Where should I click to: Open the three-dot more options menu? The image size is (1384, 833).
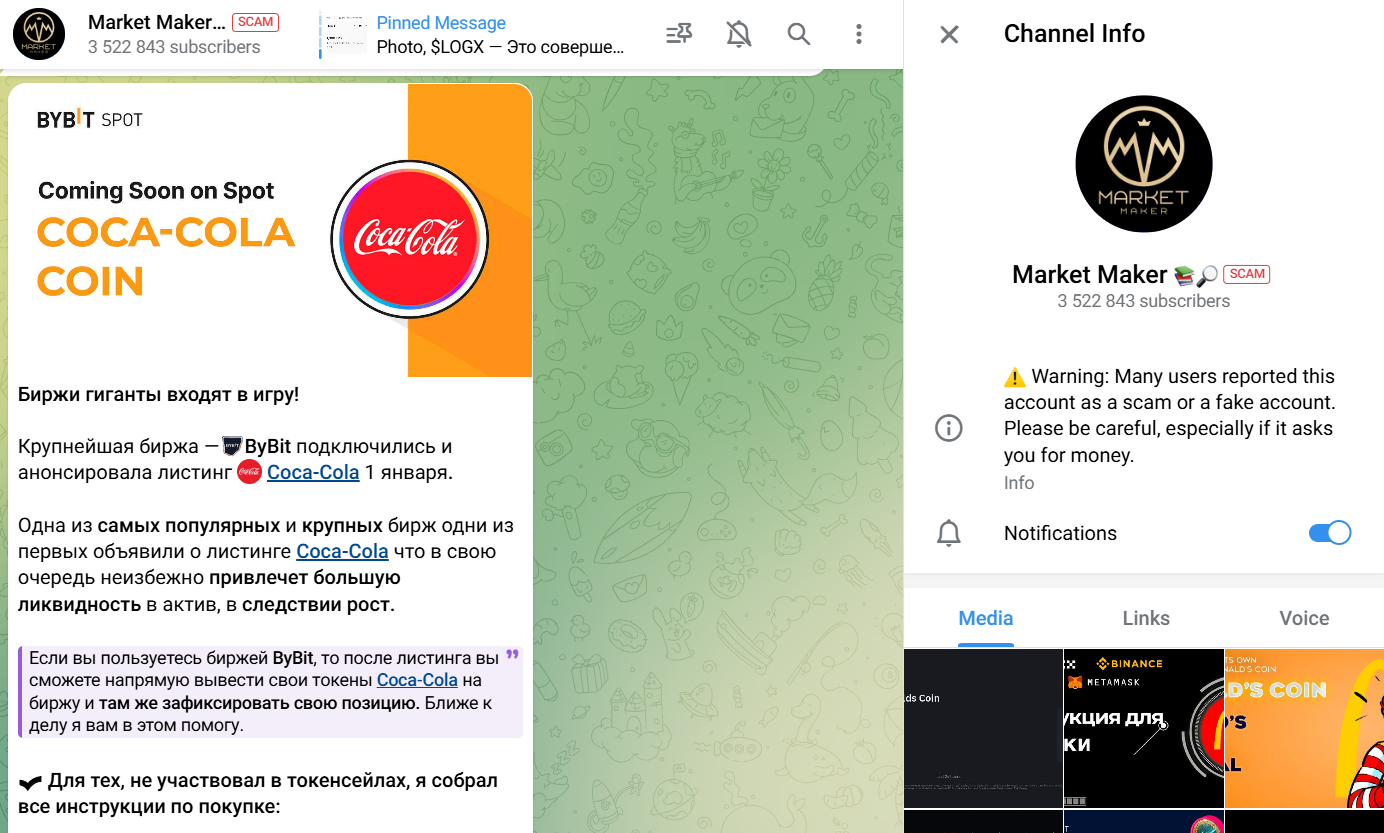pyautogui.click(x=858, y=34)
